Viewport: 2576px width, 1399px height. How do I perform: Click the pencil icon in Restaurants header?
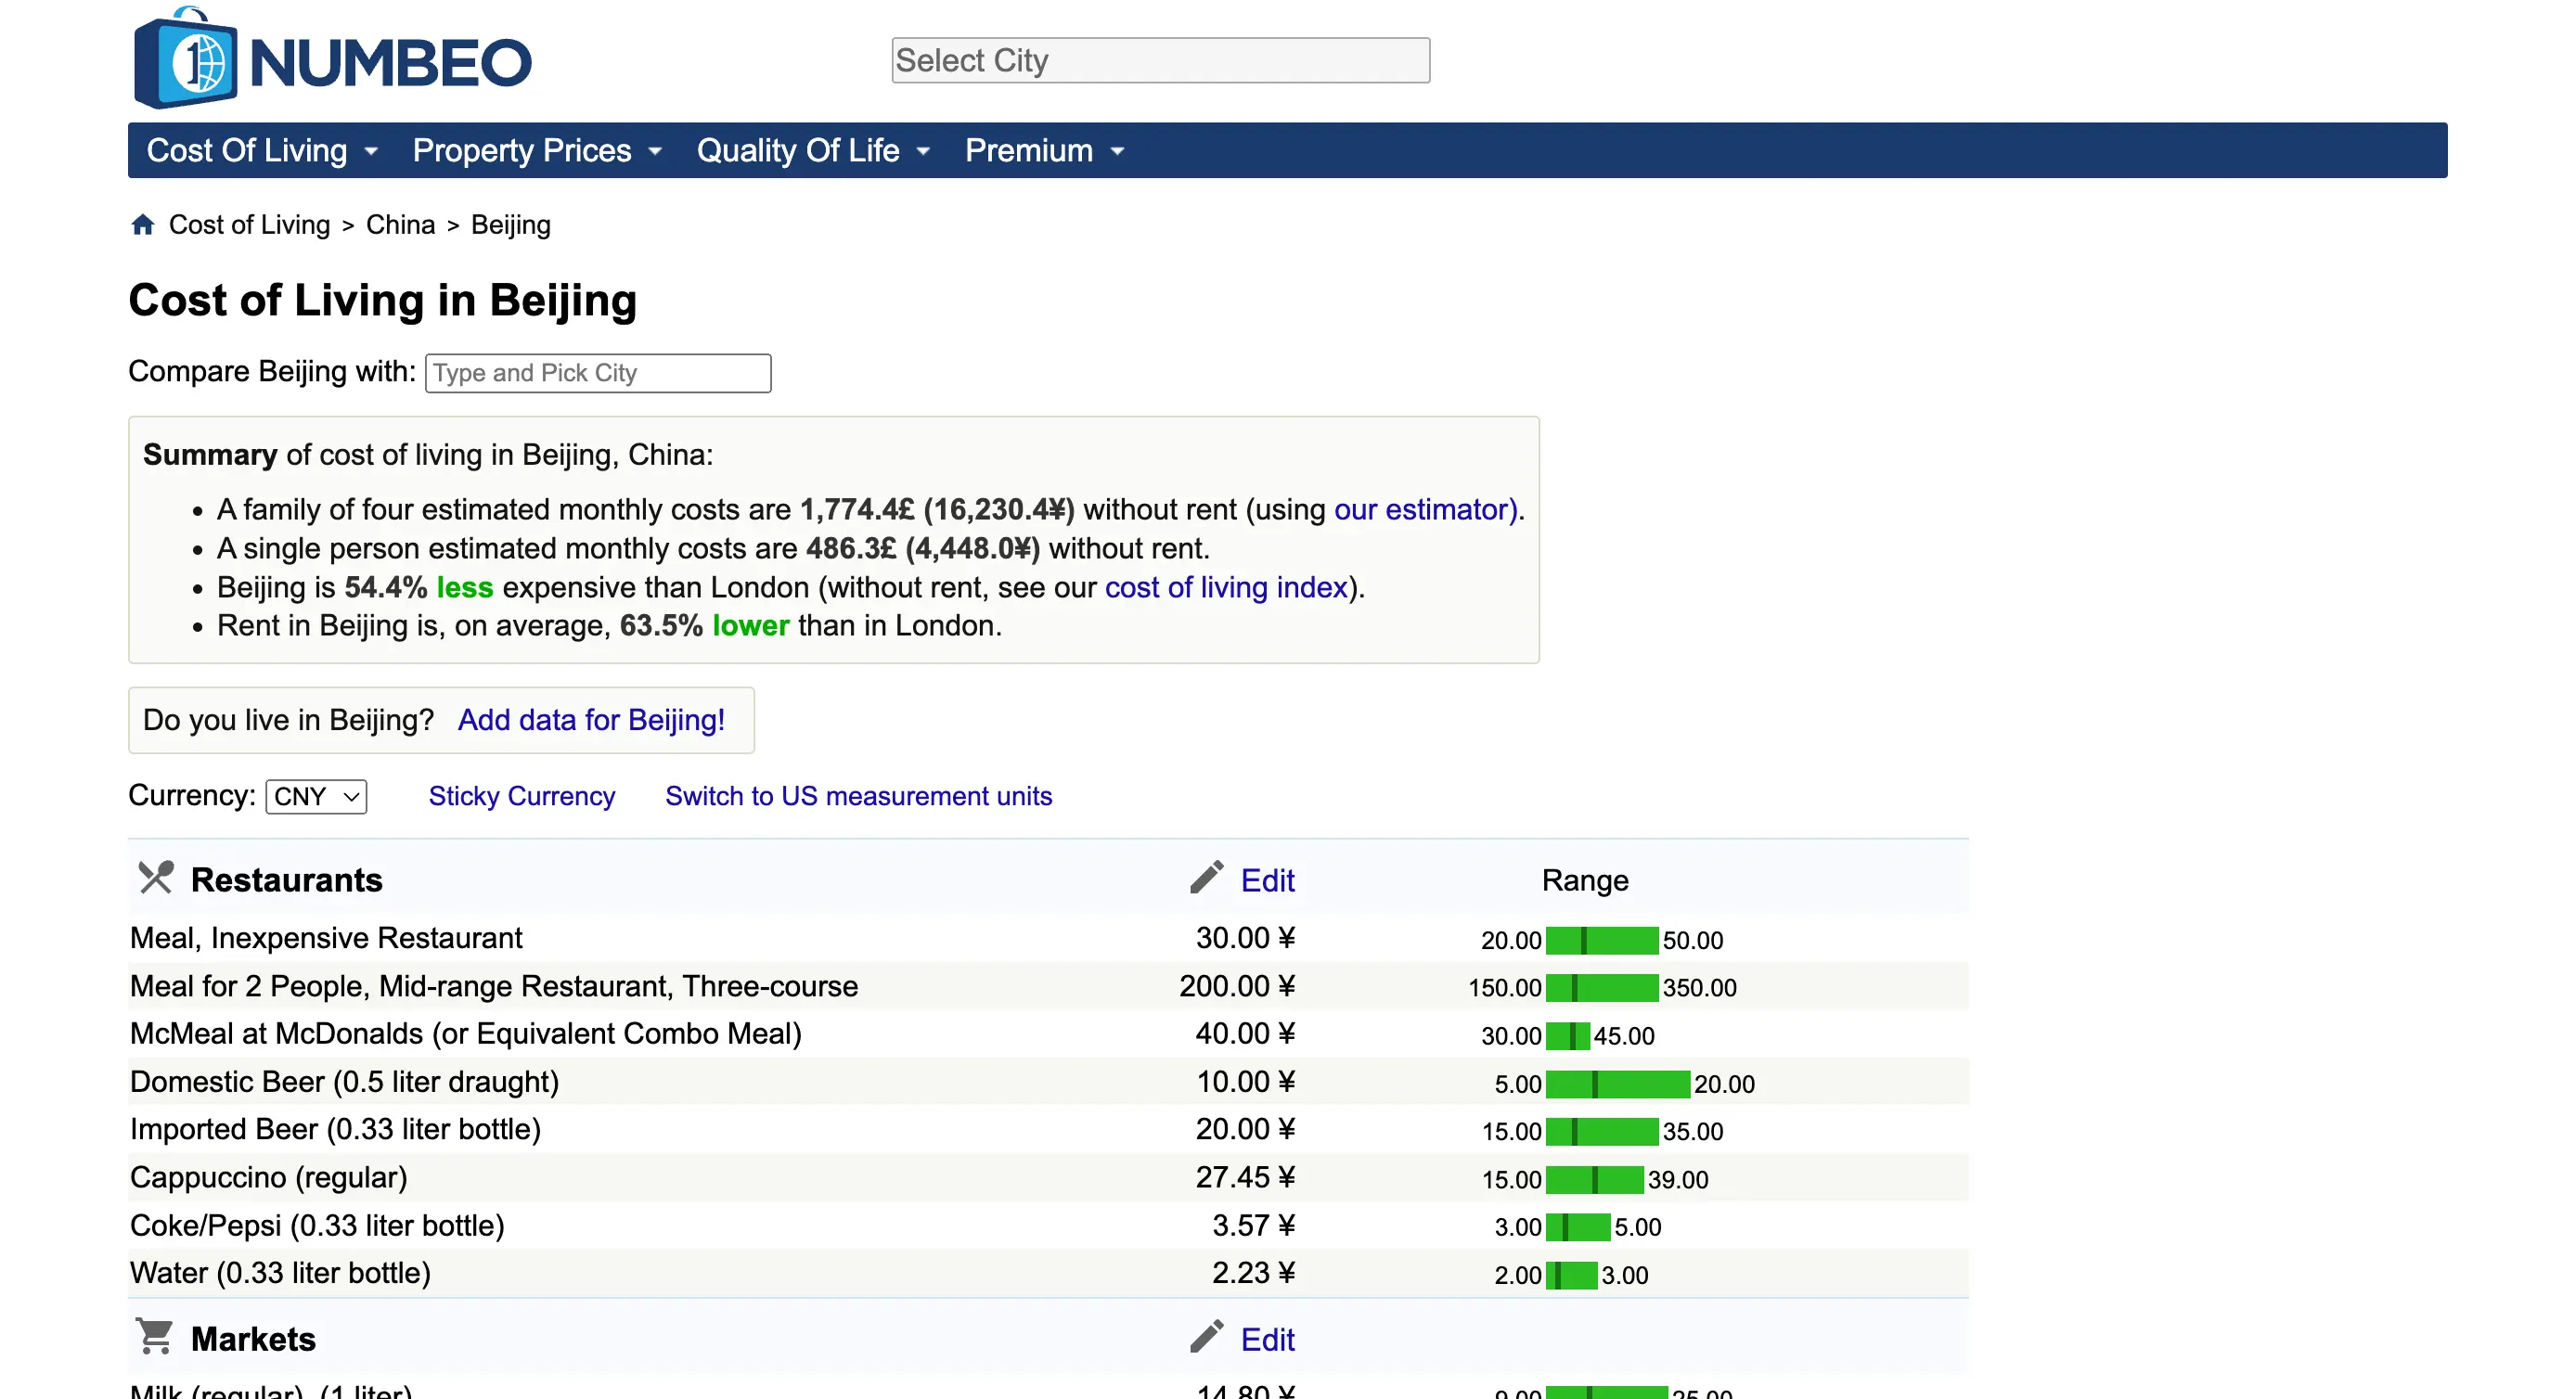1207,877
